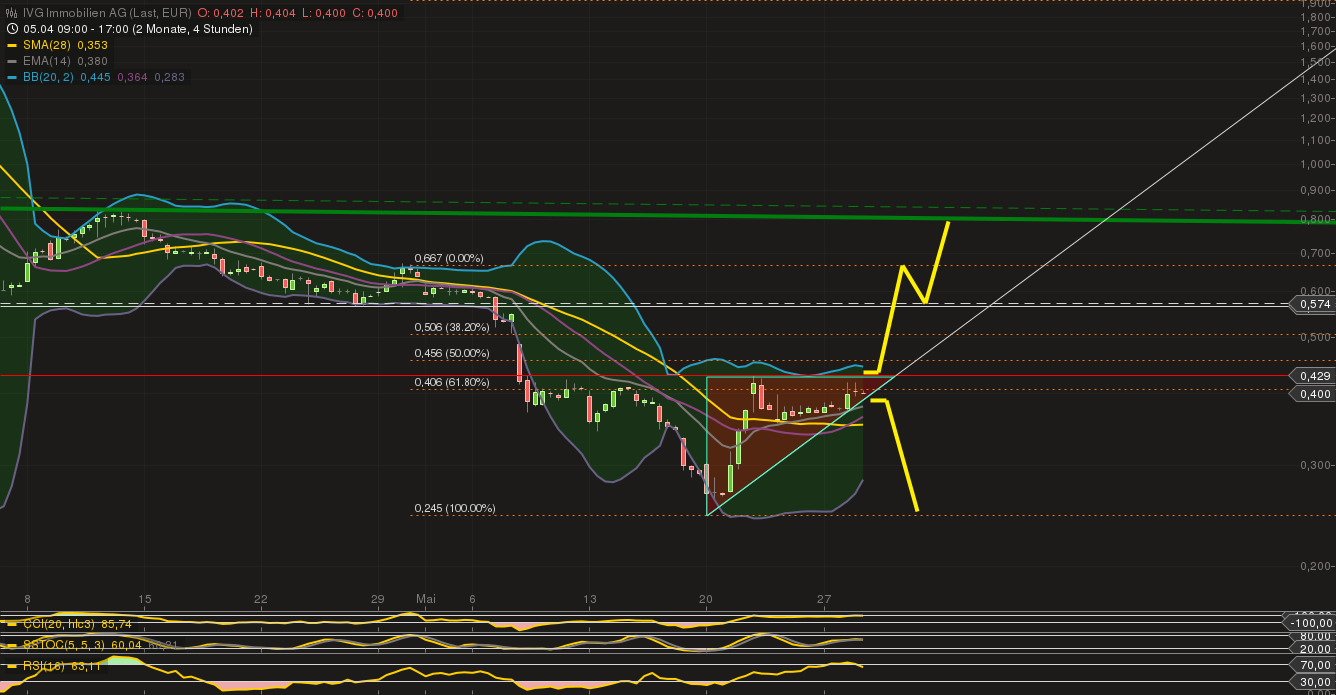The width and height of the screenshot is (1336, 695).
Task: Click the candlestick chart-type icon beside IVG Immobilien
Action: pyautogui.click(x=11, y=13)
